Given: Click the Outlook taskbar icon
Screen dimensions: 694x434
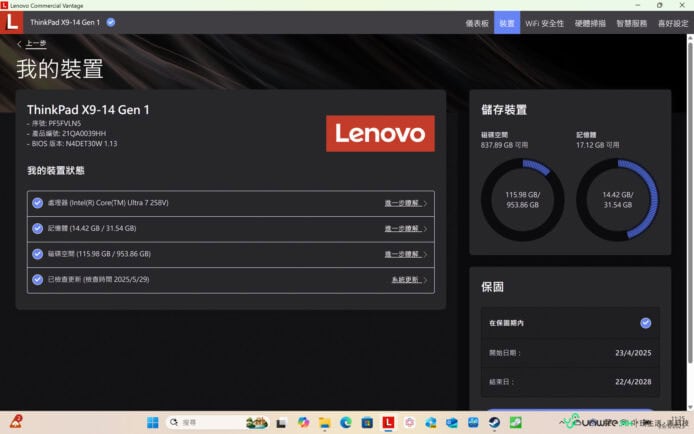Looking at the screenshot, I should [452, 423].
